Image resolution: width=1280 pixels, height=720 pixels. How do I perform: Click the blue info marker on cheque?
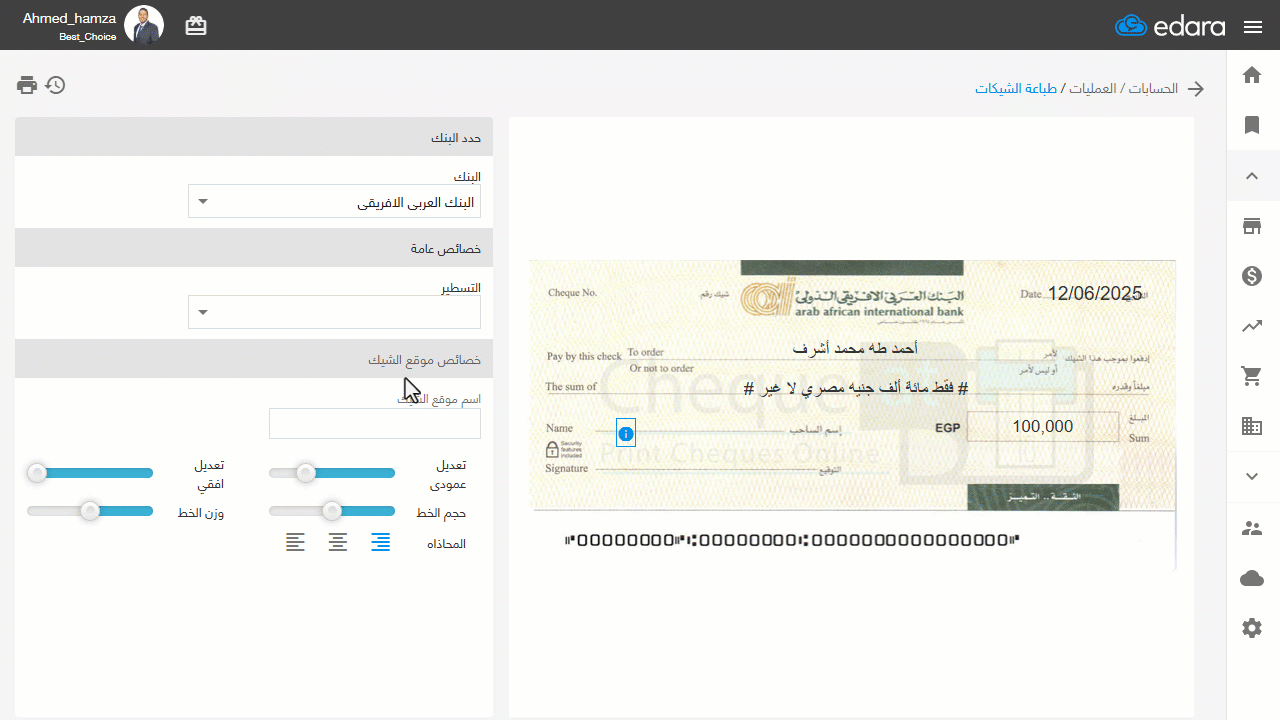pos(626,433)
